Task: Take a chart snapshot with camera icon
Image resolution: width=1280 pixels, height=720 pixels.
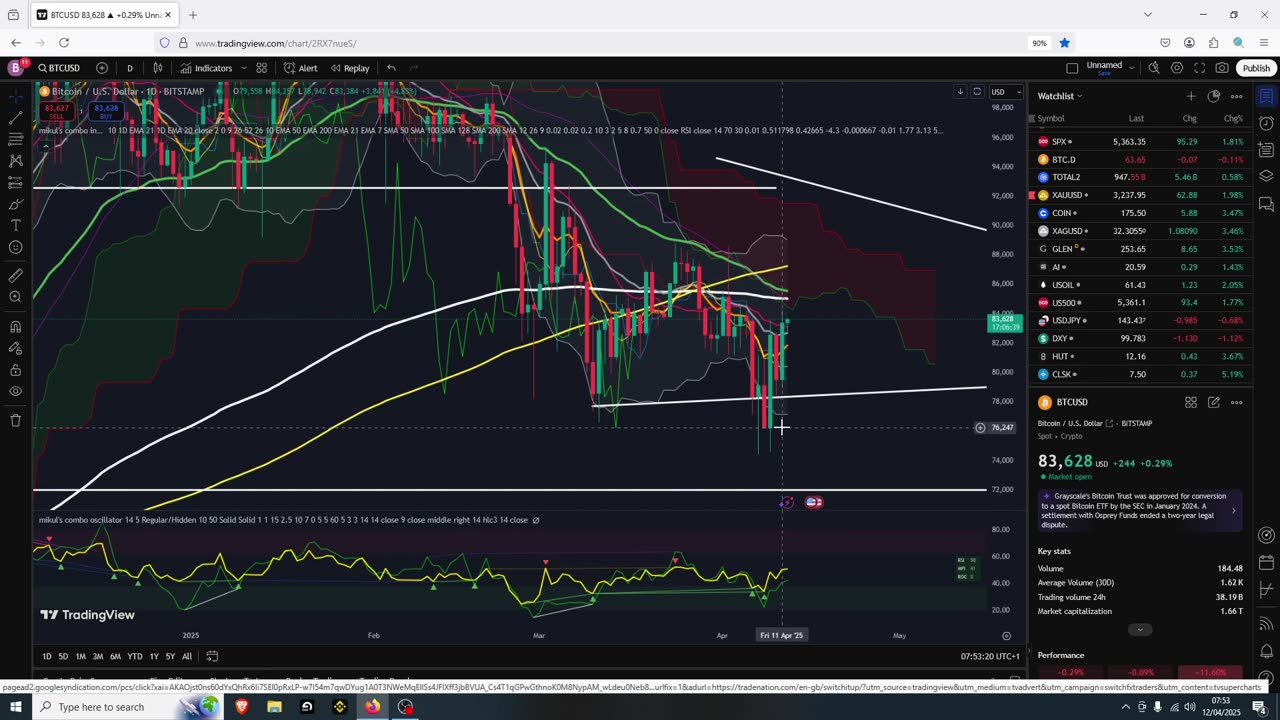Action: pyautogui.click(x=1222, y=68)
